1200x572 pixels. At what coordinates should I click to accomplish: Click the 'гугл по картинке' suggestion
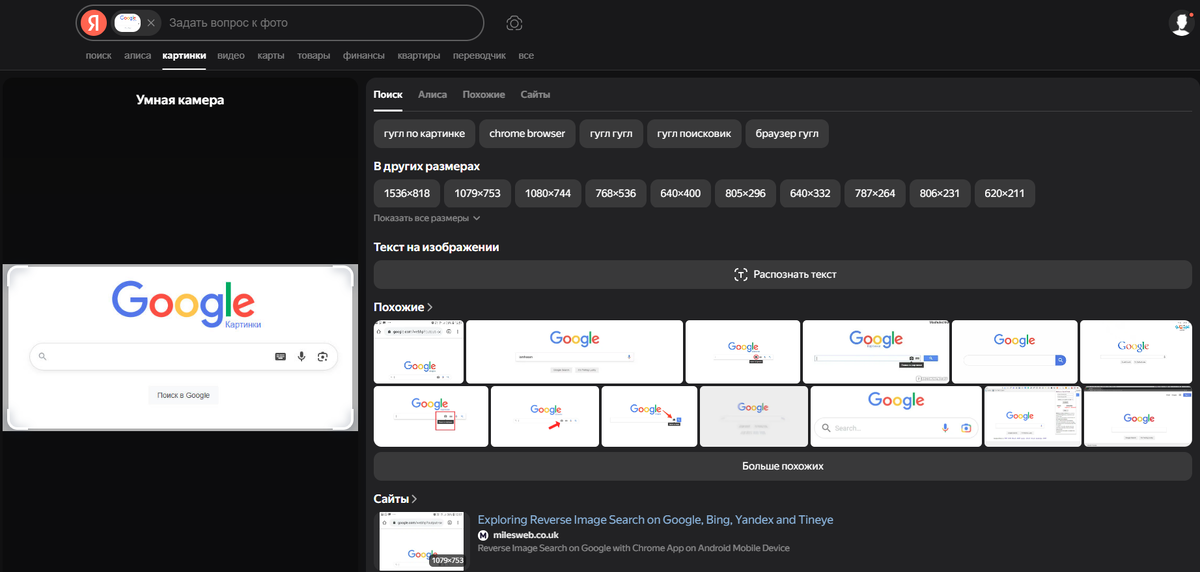[424, 133]
